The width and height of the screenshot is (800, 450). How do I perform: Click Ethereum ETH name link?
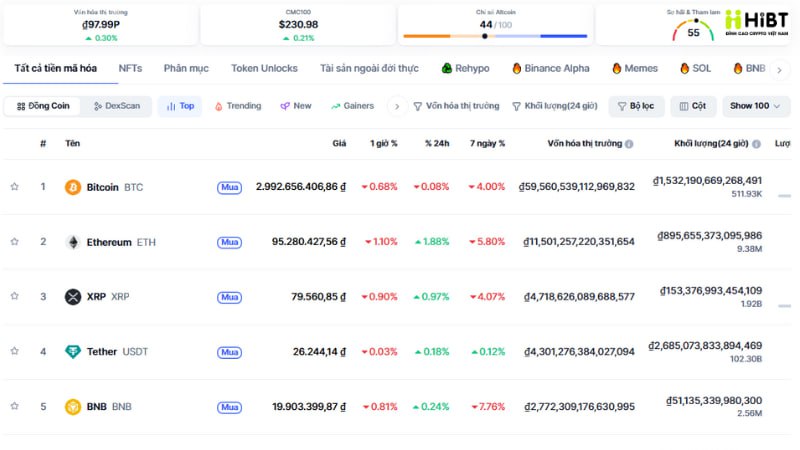121,242
